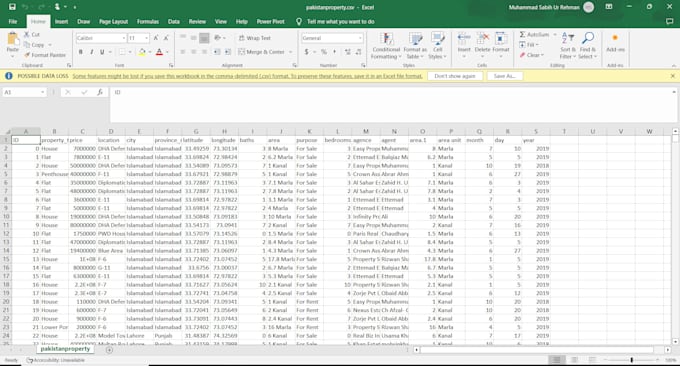Switch to Formulas tab
Screen dimensions: 680x366
pyautogui.click(x=148, y=21)
